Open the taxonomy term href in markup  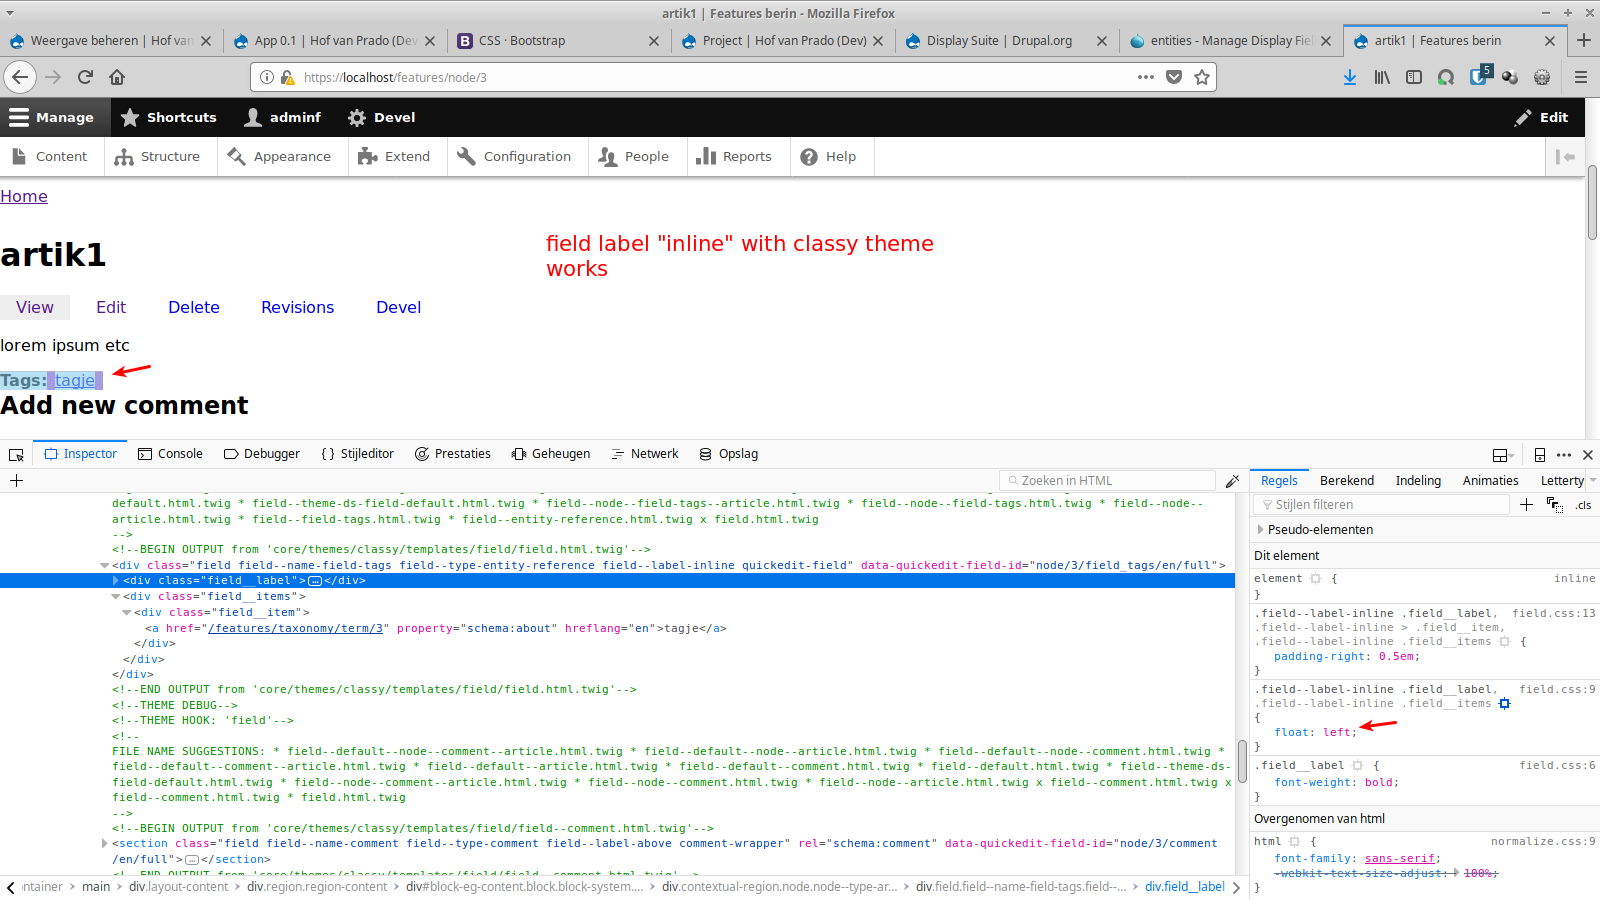point(296,629)
